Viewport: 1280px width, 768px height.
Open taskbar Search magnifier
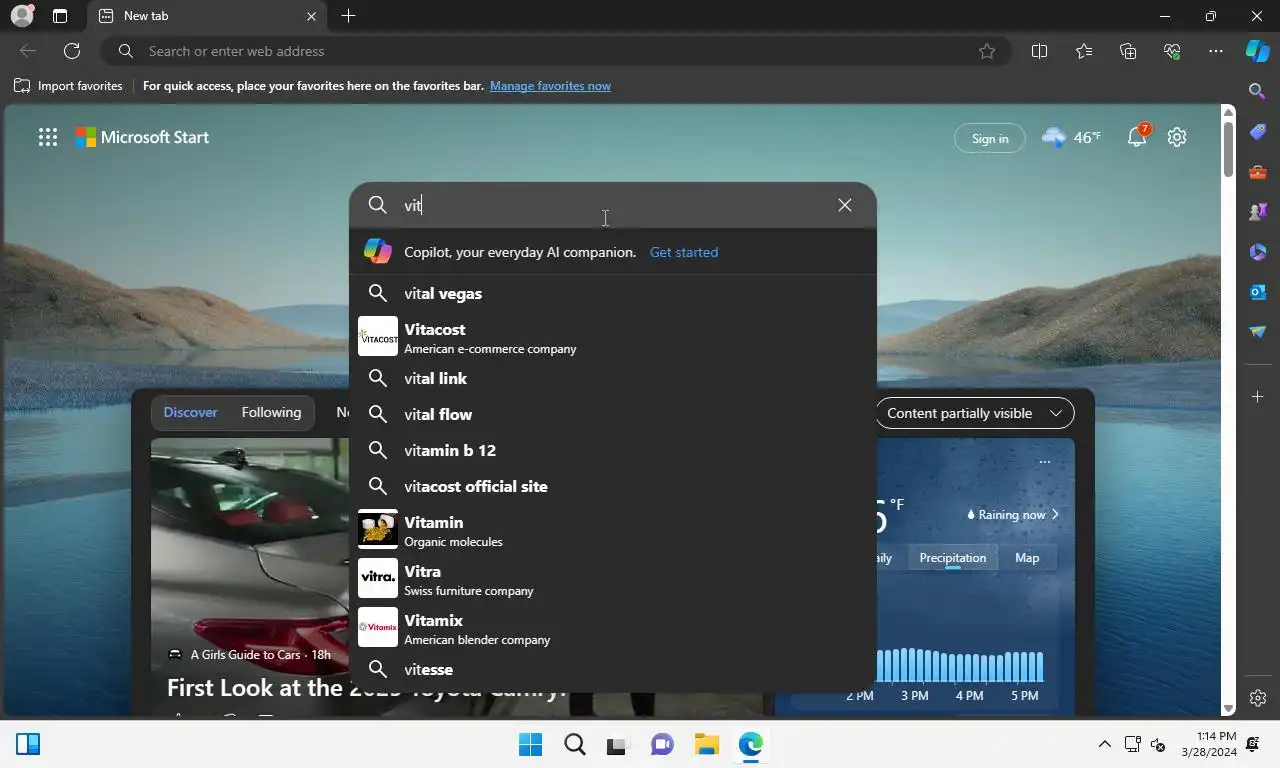pyautogui.click(x=574, y=744)
